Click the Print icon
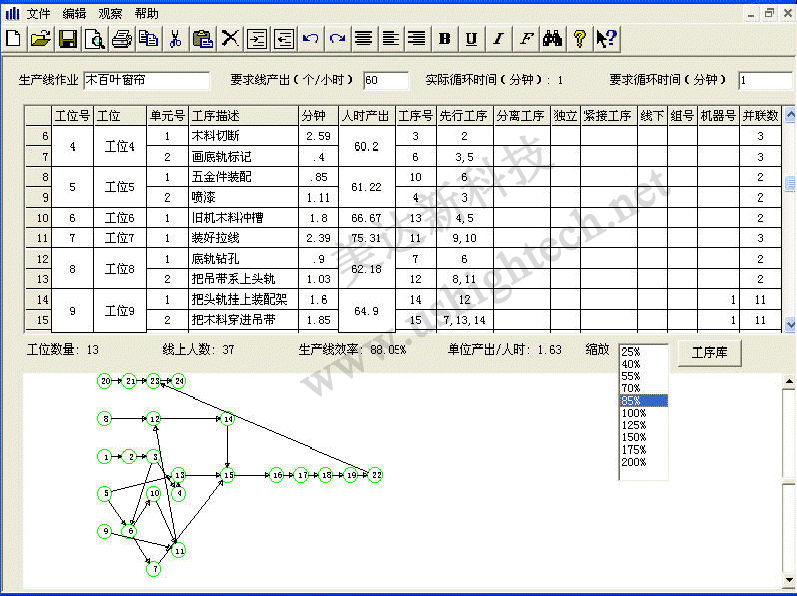Viewport: 797px width, 596px height. click(x=122, y=39)
